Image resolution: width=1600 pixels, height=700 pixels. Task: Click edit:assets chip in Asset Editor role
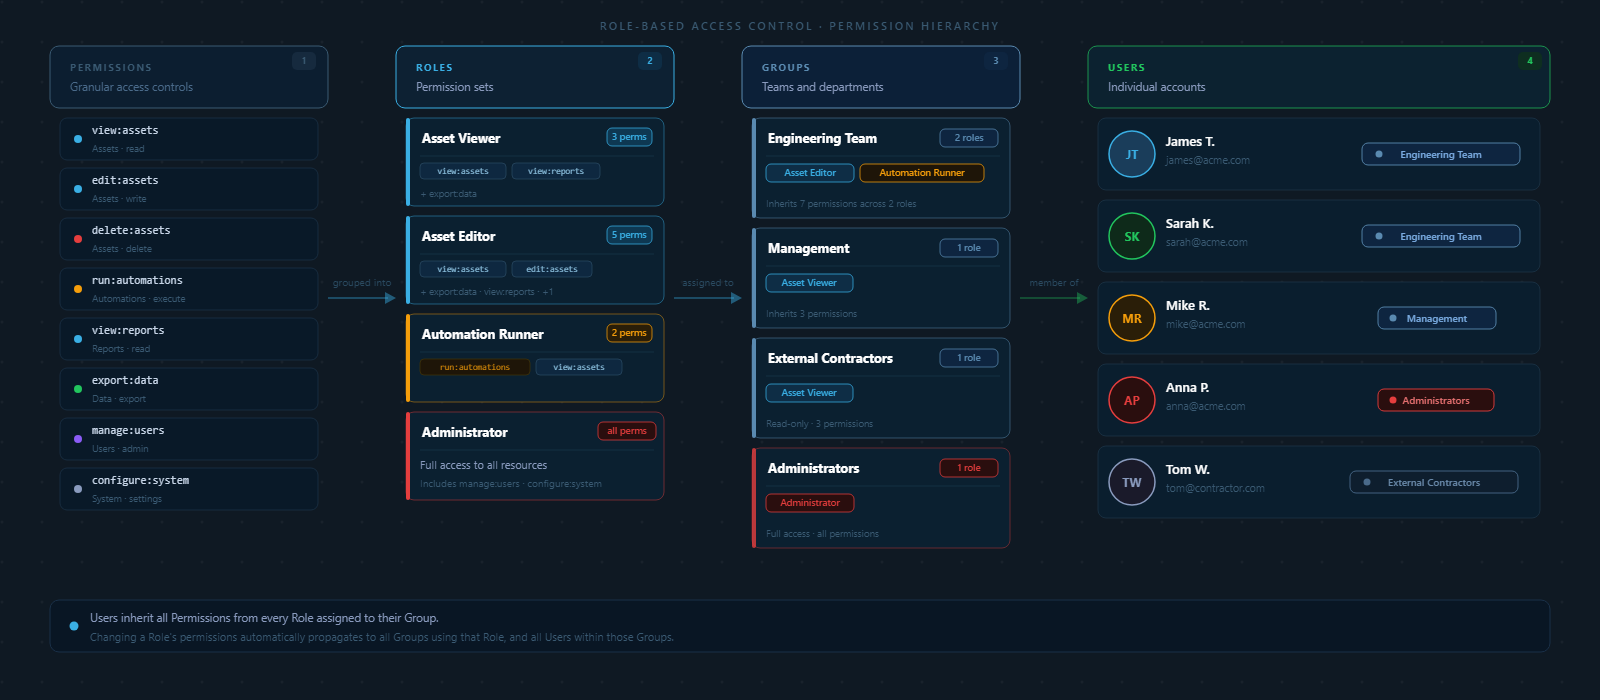552,269
